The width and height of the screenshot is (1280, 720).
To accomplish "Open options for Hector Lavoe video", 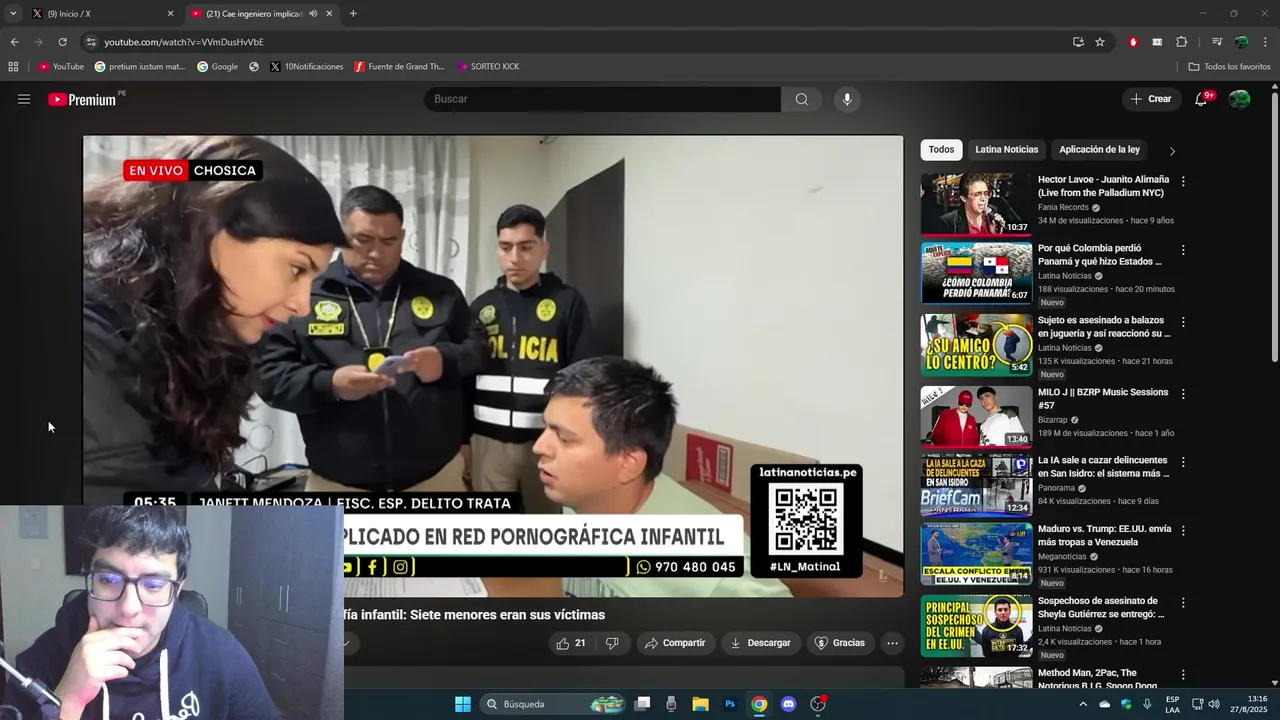I will (x=1183, y=182).
